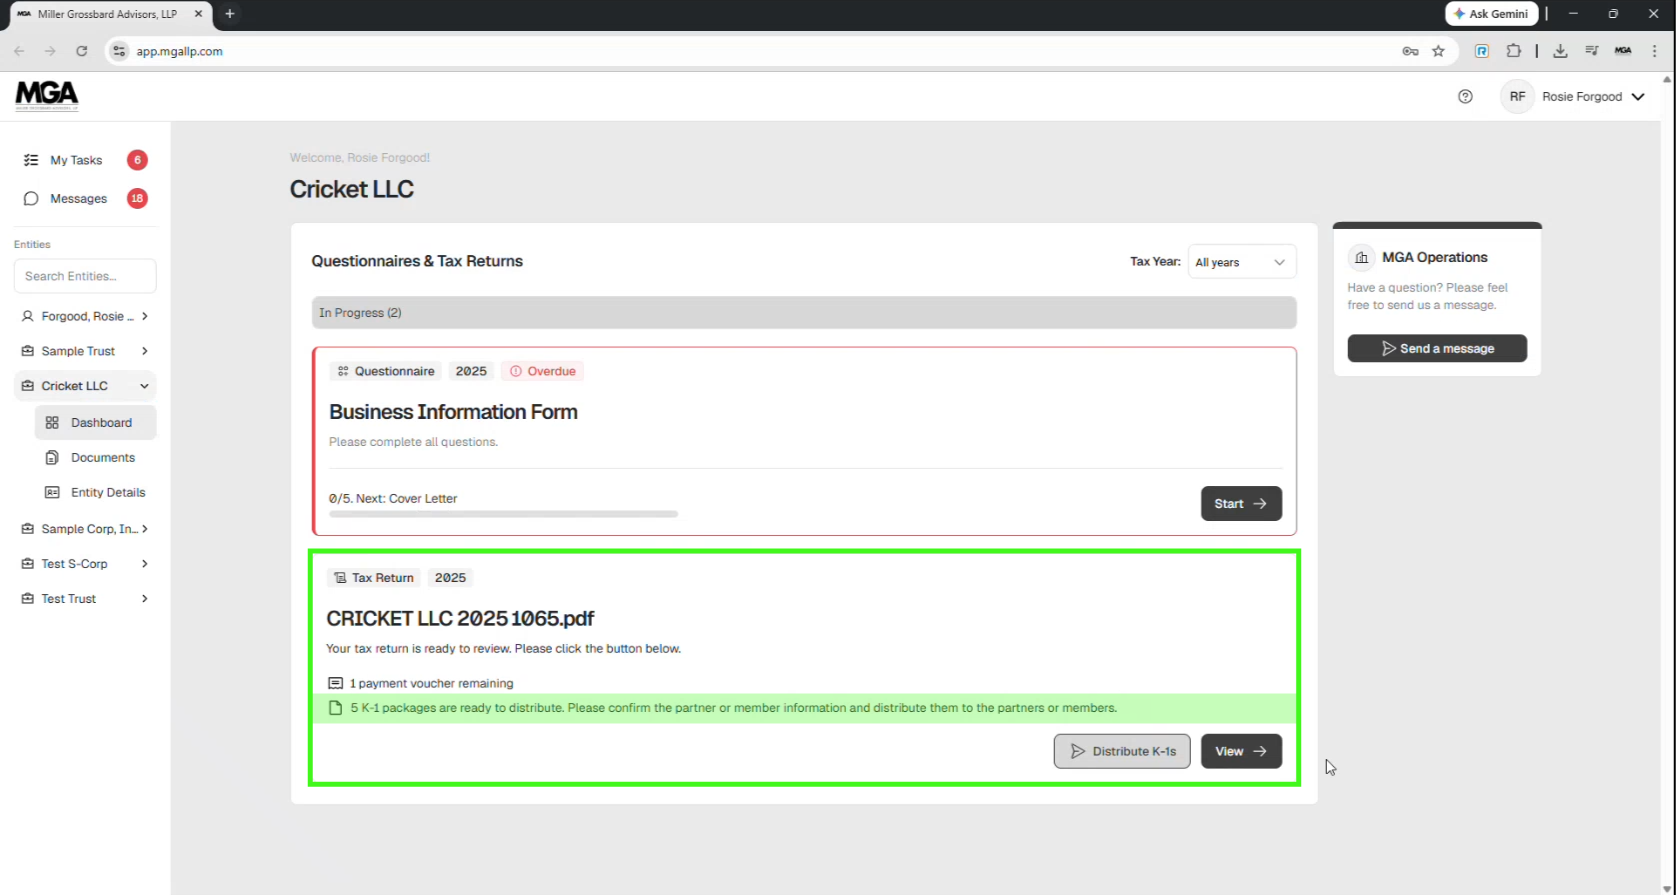Click the Messages badge showing 18

click(137, 198)
